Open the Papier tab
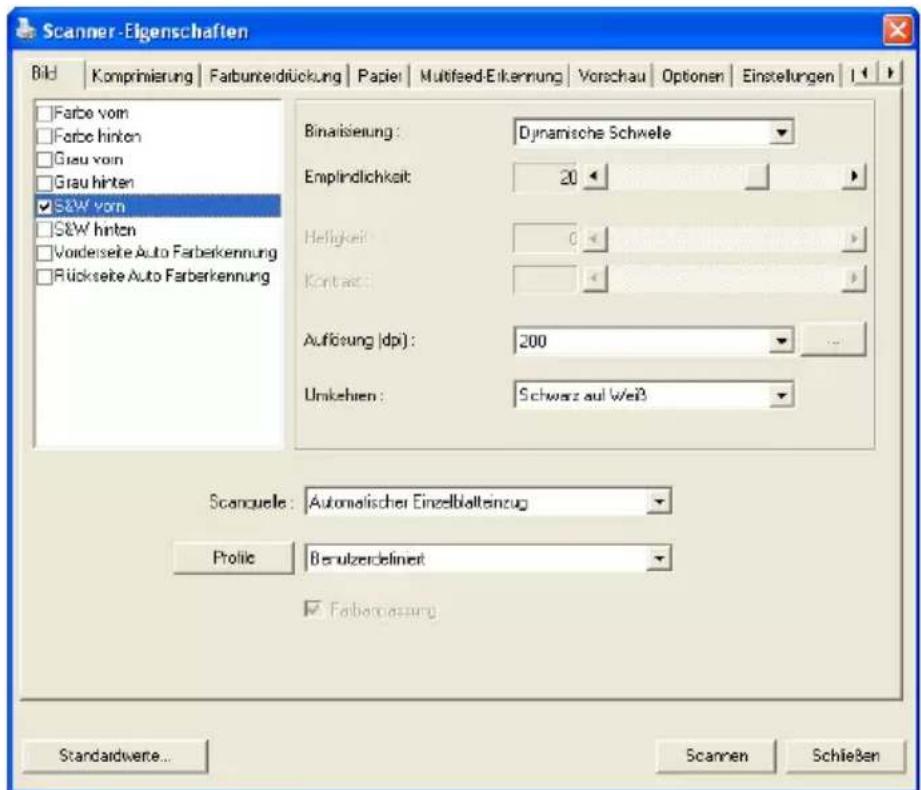921x790 pixels. [379, 76]
